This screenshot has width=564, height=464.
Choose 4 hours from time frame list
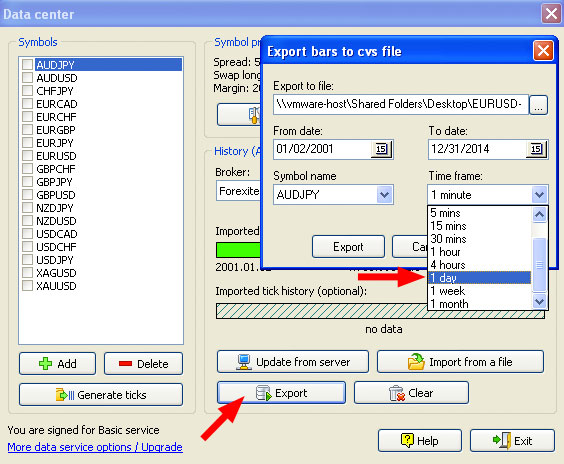click(479, 265)
